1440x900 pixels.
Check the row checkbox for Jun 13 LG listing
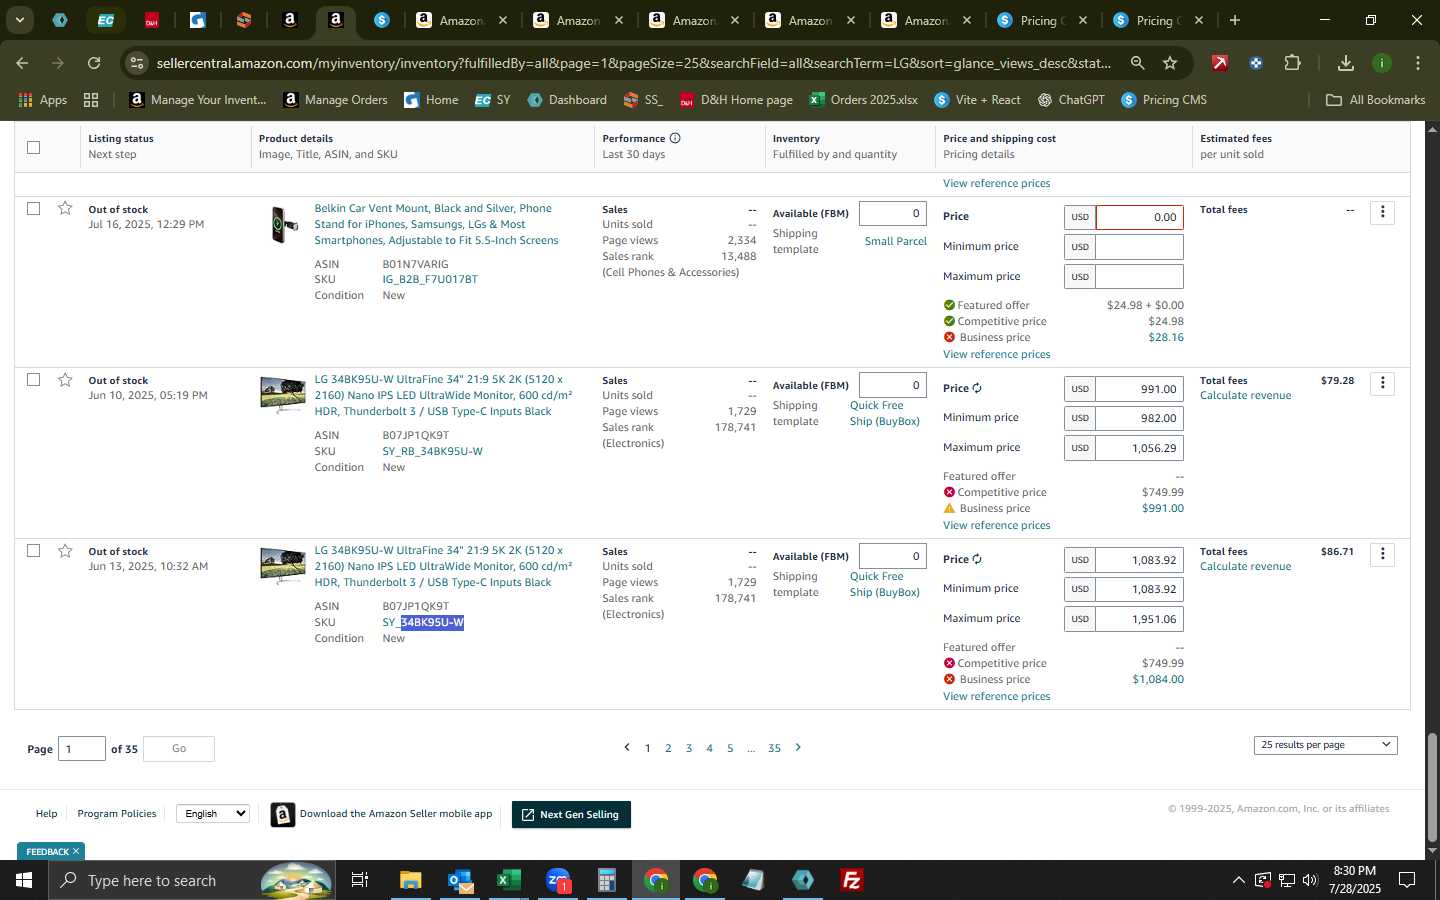tap(33, 550)
